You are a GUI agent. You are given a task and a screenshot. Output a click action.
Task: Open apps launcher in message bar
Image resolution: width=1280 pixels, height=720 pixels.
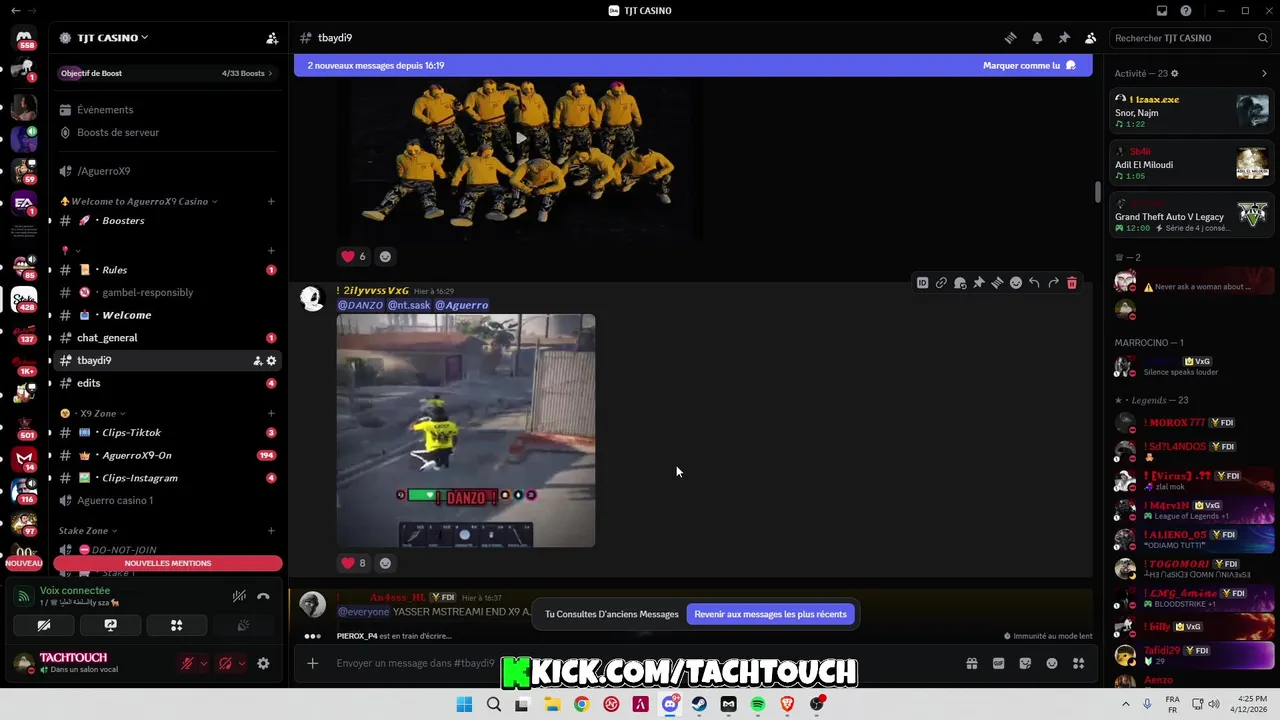click(1079, 663)
